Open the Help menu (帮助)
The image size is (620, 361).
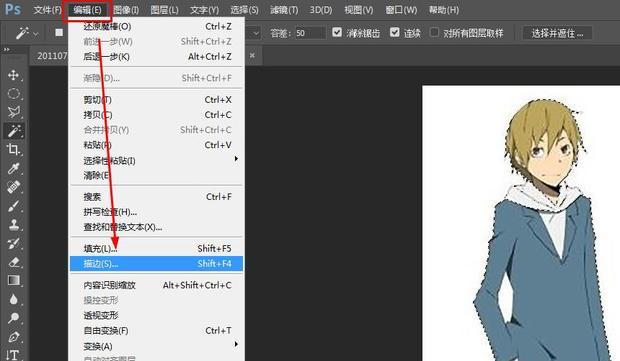(444, 10)
